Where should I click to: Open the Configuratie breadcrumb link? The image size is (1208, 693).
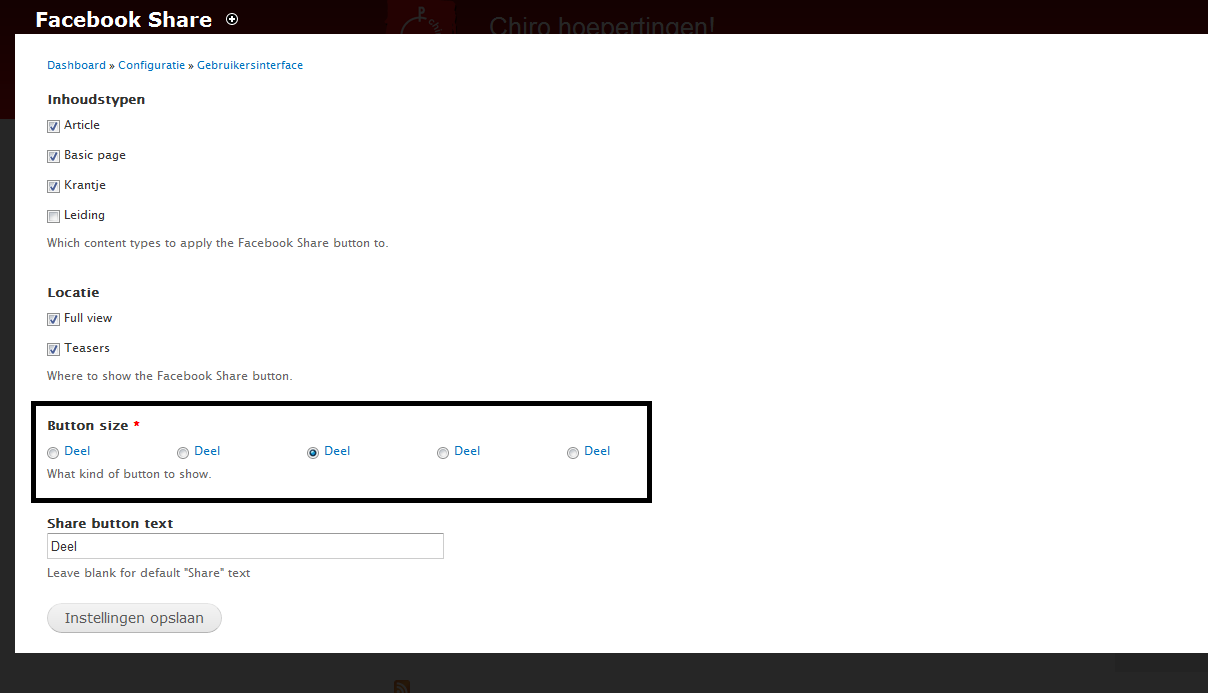(x=151, y=65)
